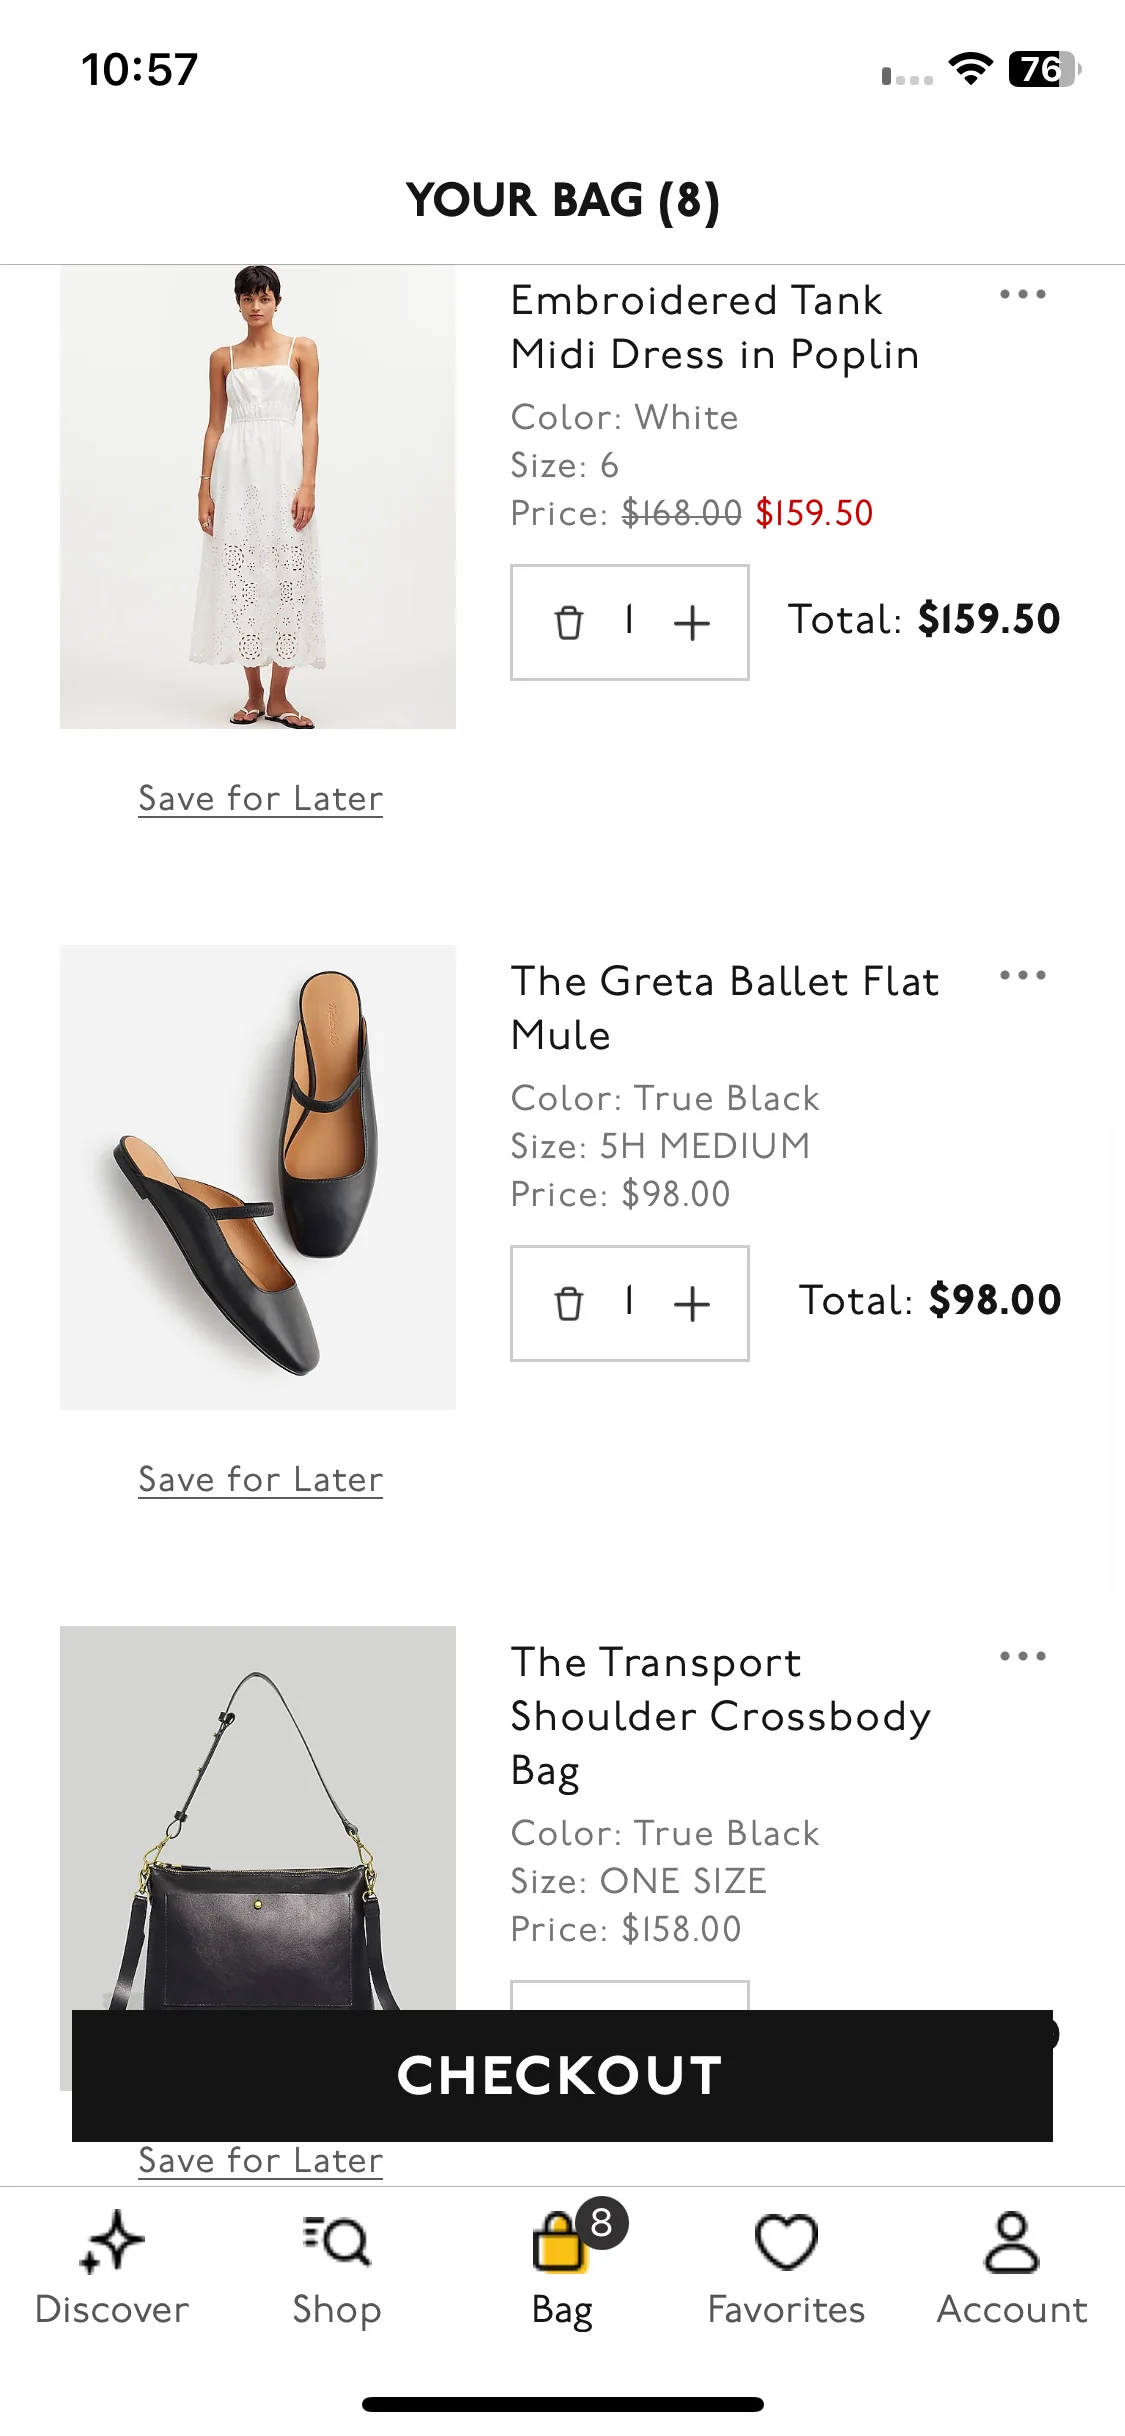Viewport: 1125px width, 2436px height.
Task: Go to the Favorites heart tab
Action: pos(786,2268)
